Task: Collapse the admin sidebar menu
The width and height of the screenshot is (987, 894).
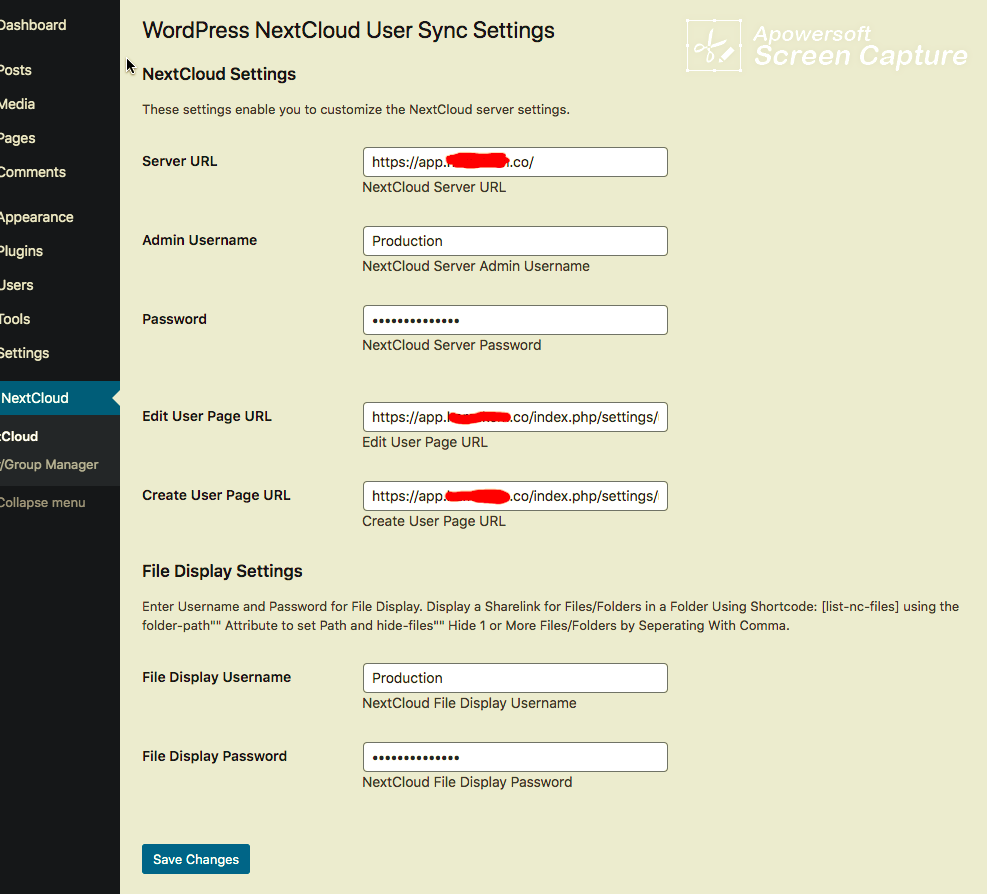Action: (42, 502)
